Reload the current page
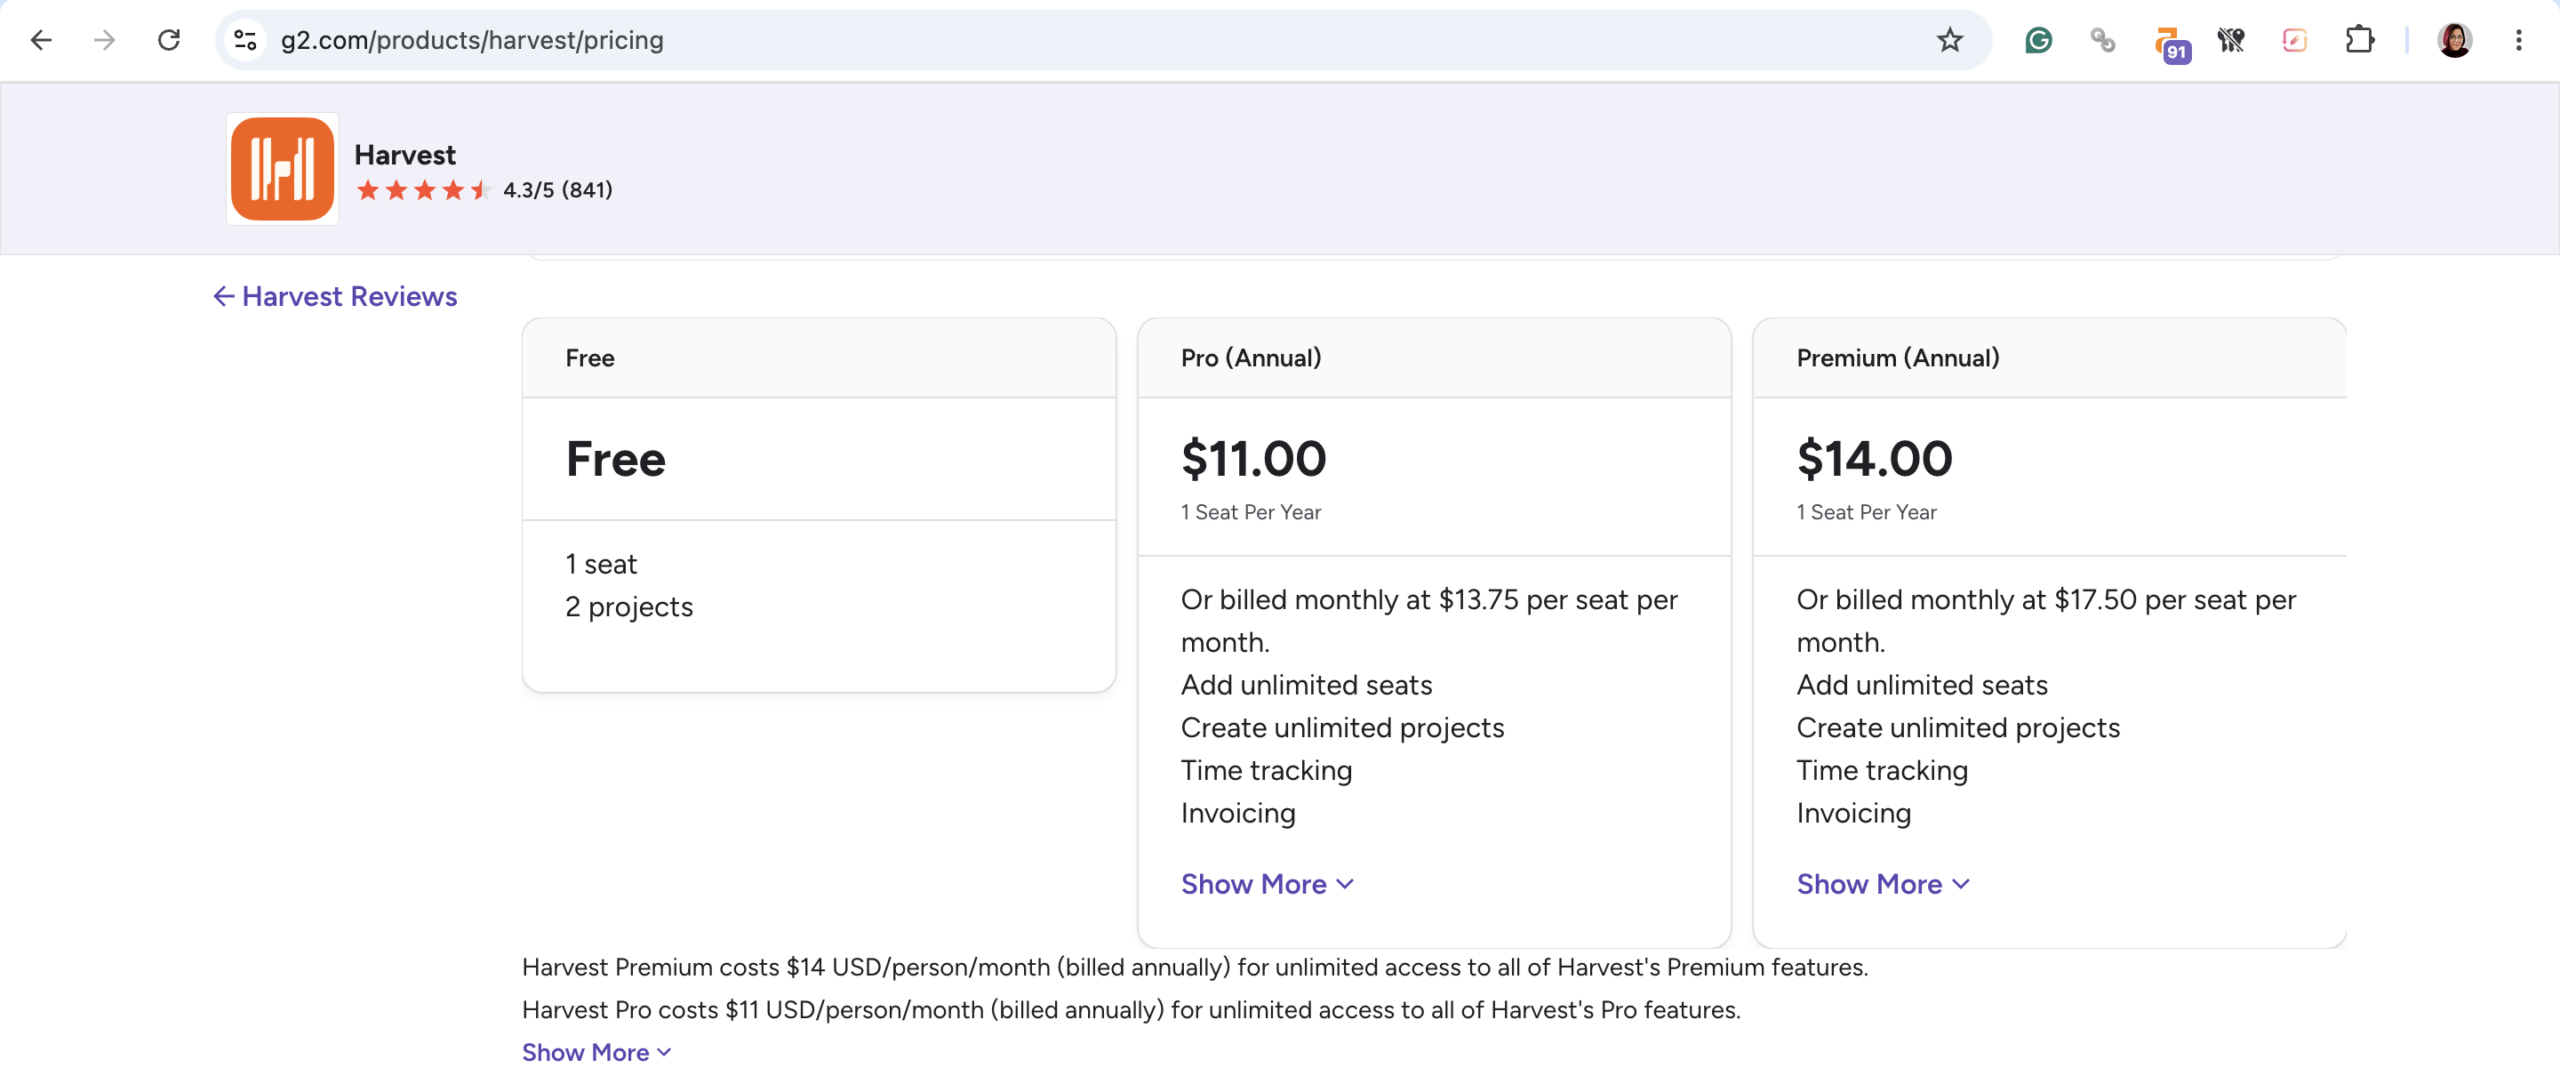2560x1092 pixels. pos(169,40)
